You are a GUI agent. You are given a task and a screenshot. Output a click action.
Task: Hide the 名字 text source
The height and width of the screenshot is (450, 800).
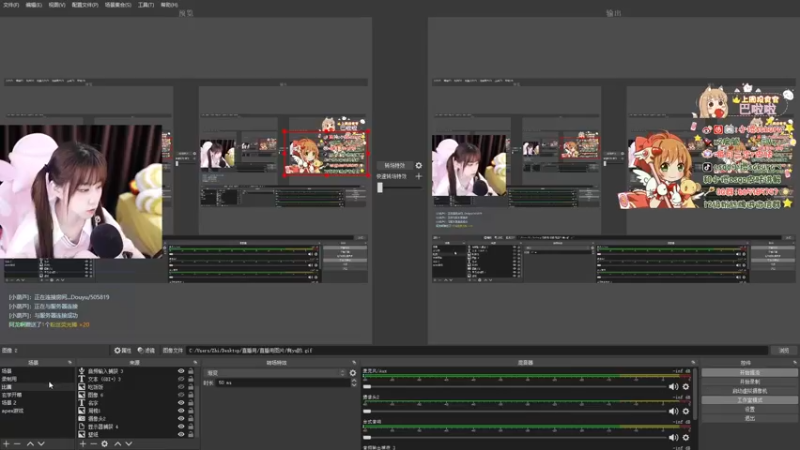181,403
